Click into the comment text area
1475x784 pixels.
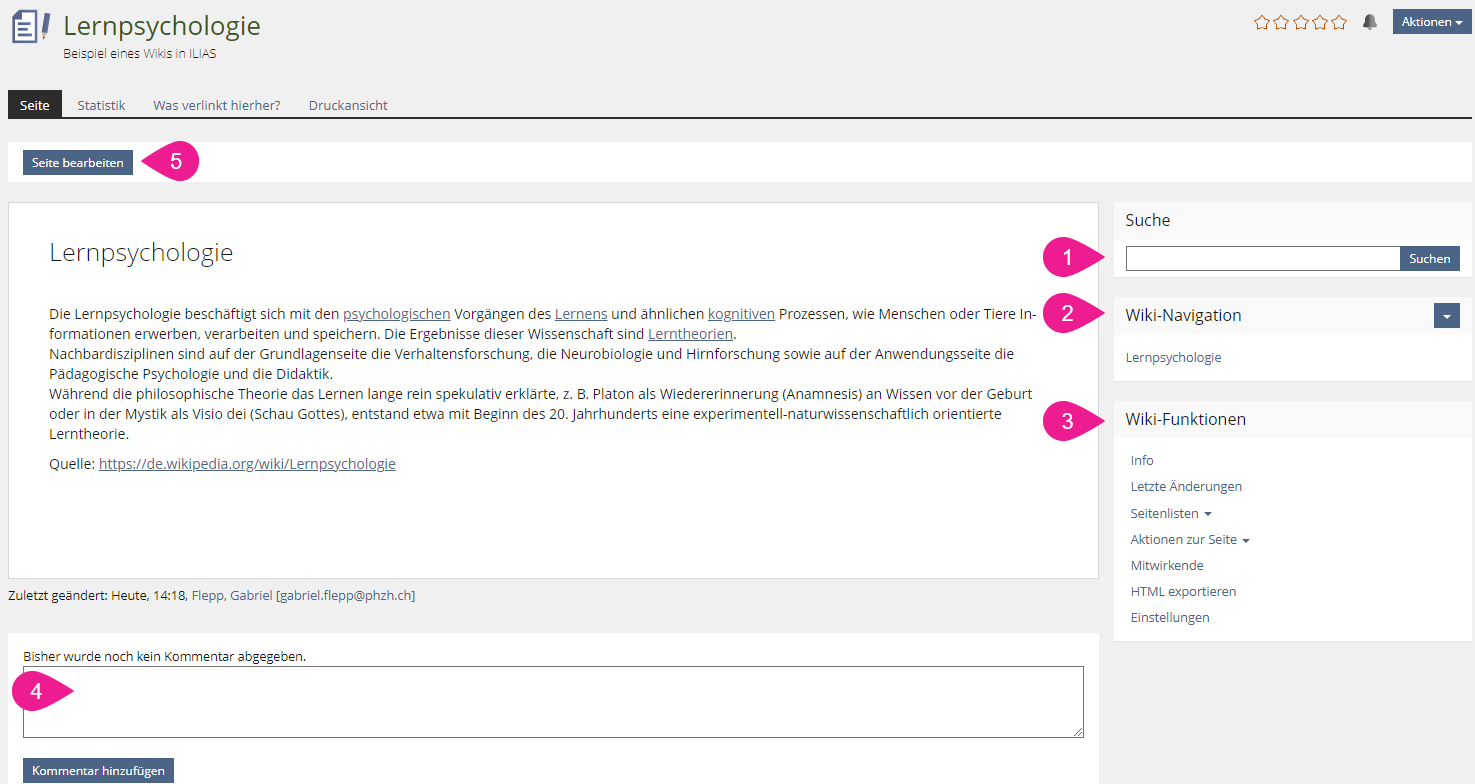click(553, 702)
